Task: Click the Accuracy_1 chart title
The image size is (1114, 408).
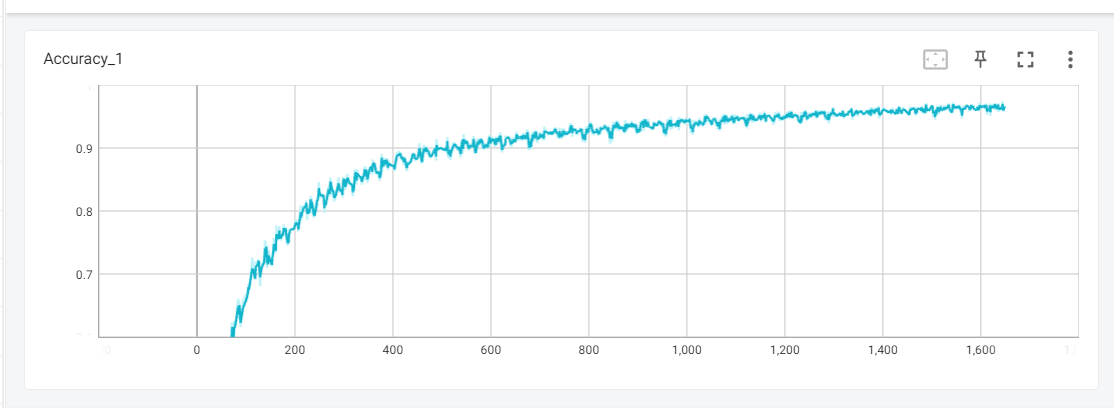Action: [x=83, y=59]
